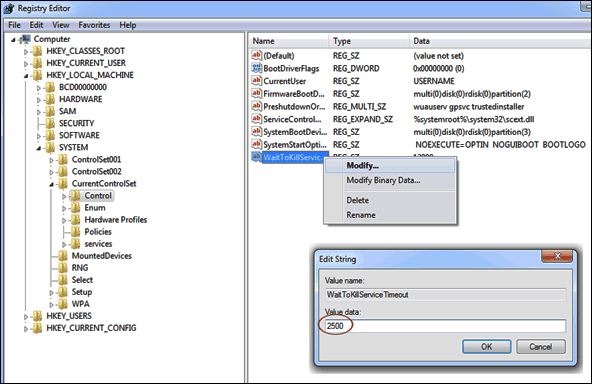Choose Delete from the context menu
592x384 pixels.
pyautogui.click(x=390, y=200)
